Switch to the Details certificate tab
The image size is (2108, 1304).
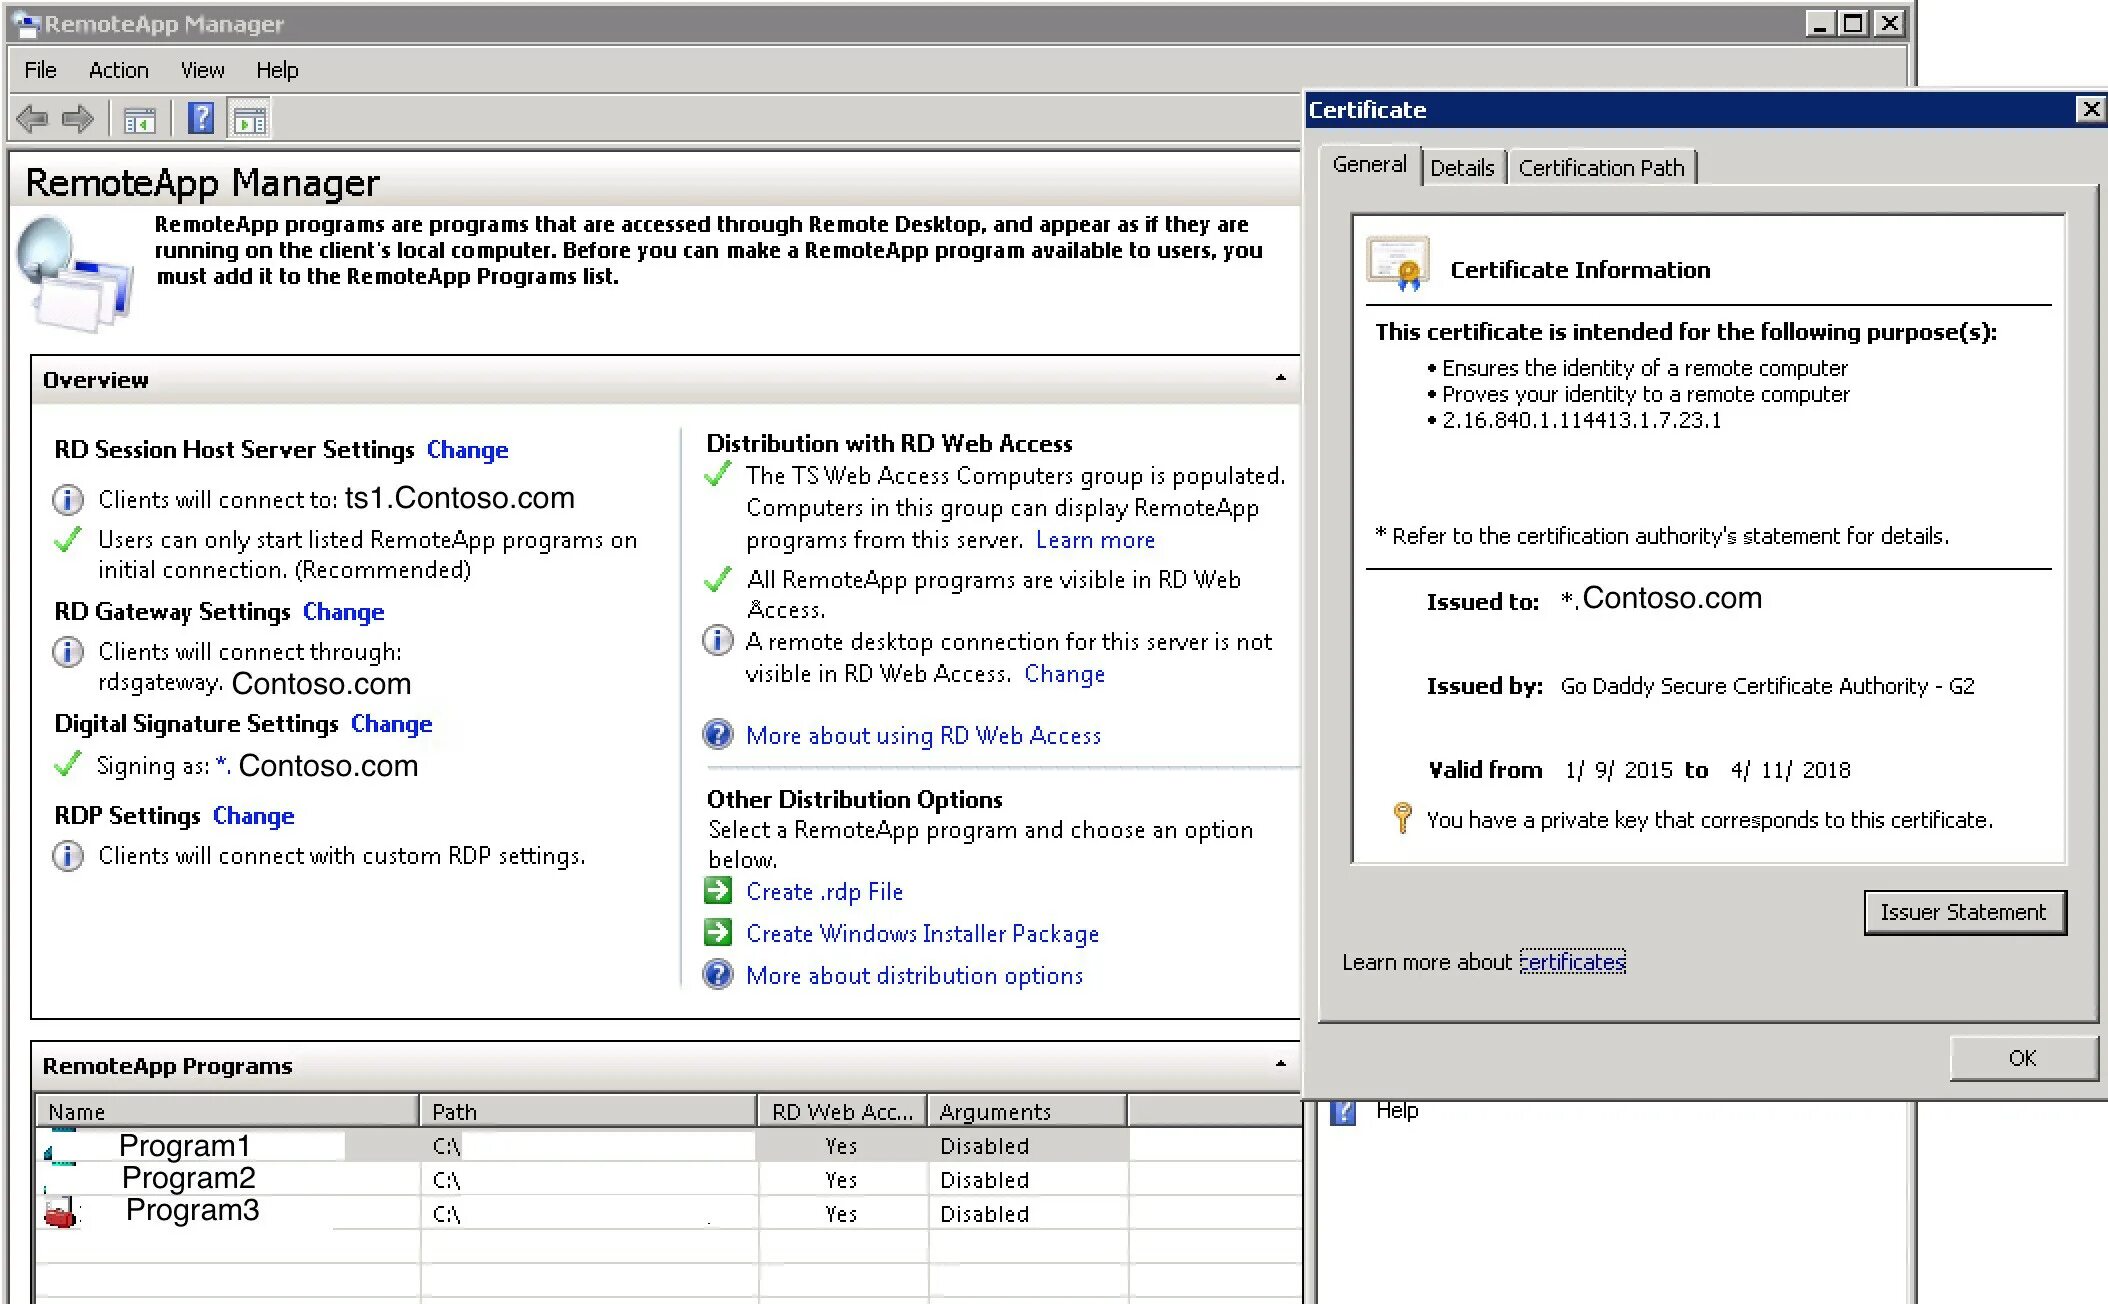pos(1461,168)
